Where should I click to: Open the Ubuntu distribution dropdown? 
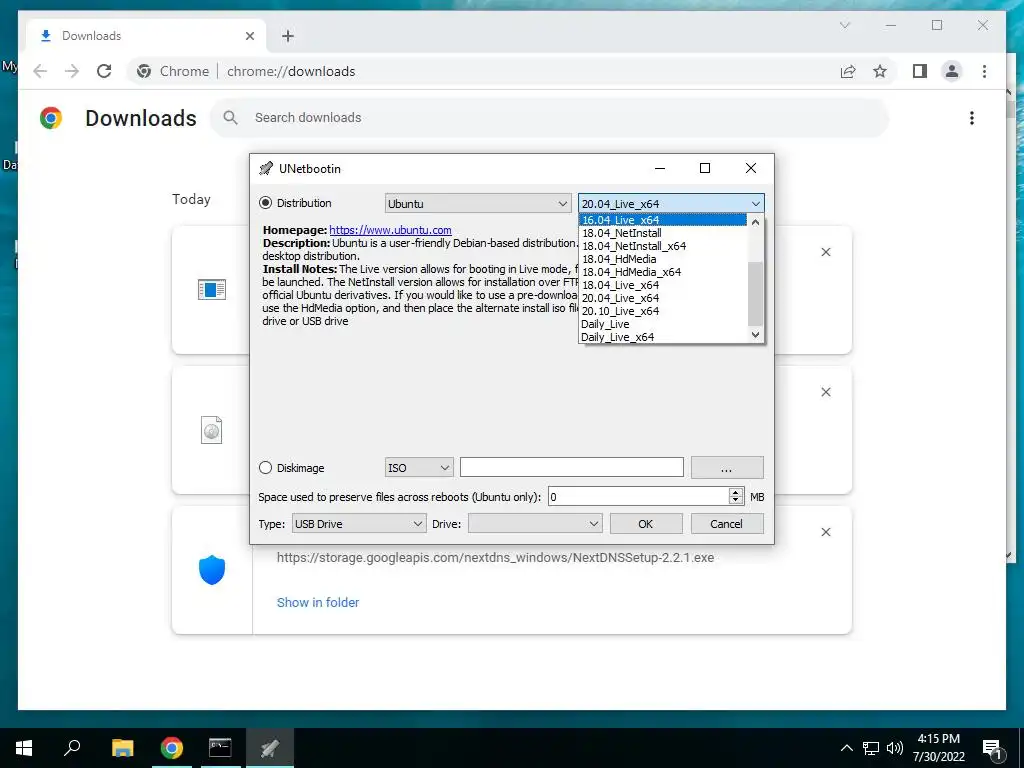(x=477, y=204)
